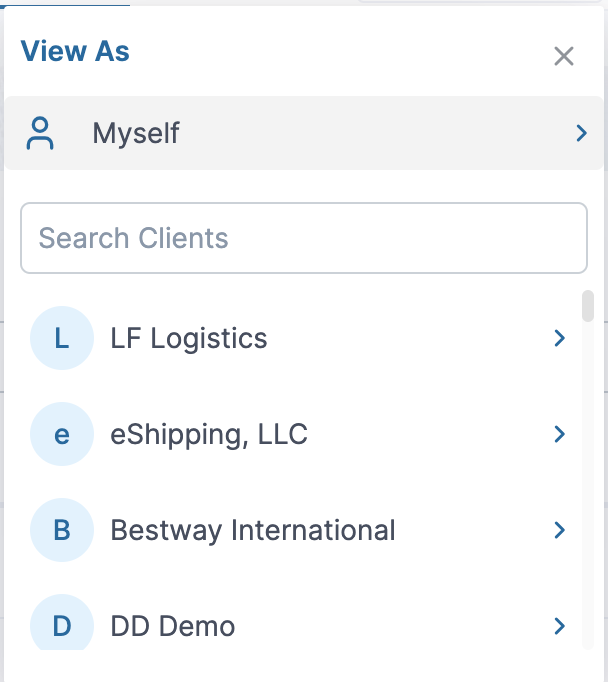
Task: Click the eShipping avatar letter icon
Action: point(62,435)
